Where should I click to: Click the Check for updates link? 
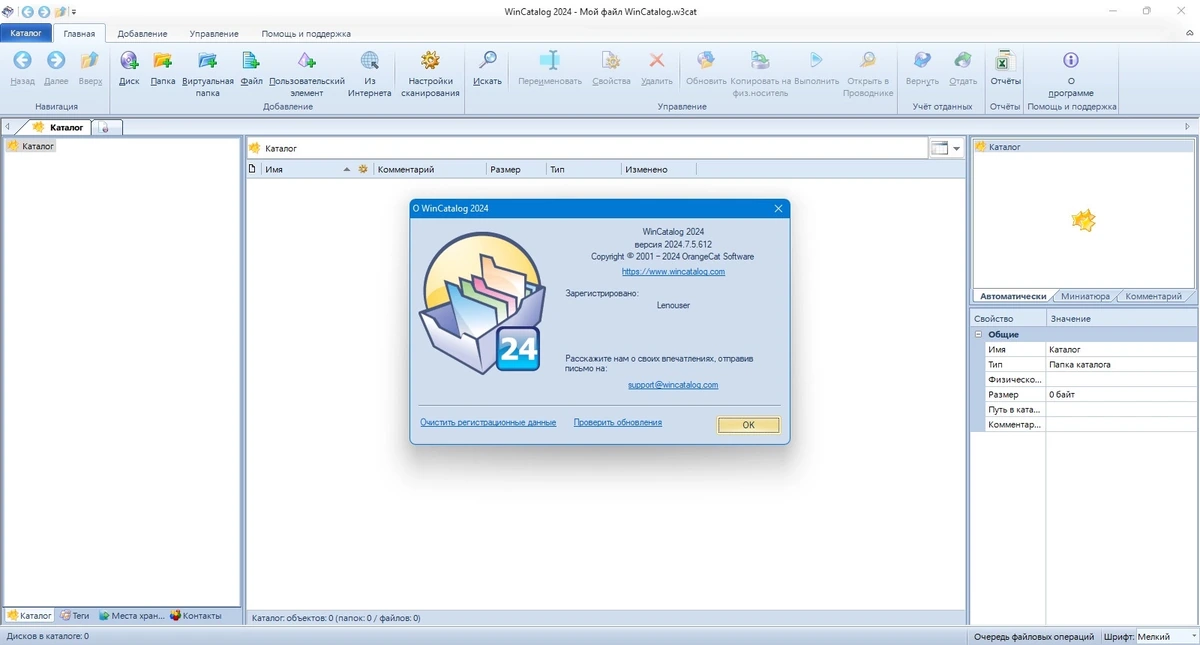tap(617, 422)
